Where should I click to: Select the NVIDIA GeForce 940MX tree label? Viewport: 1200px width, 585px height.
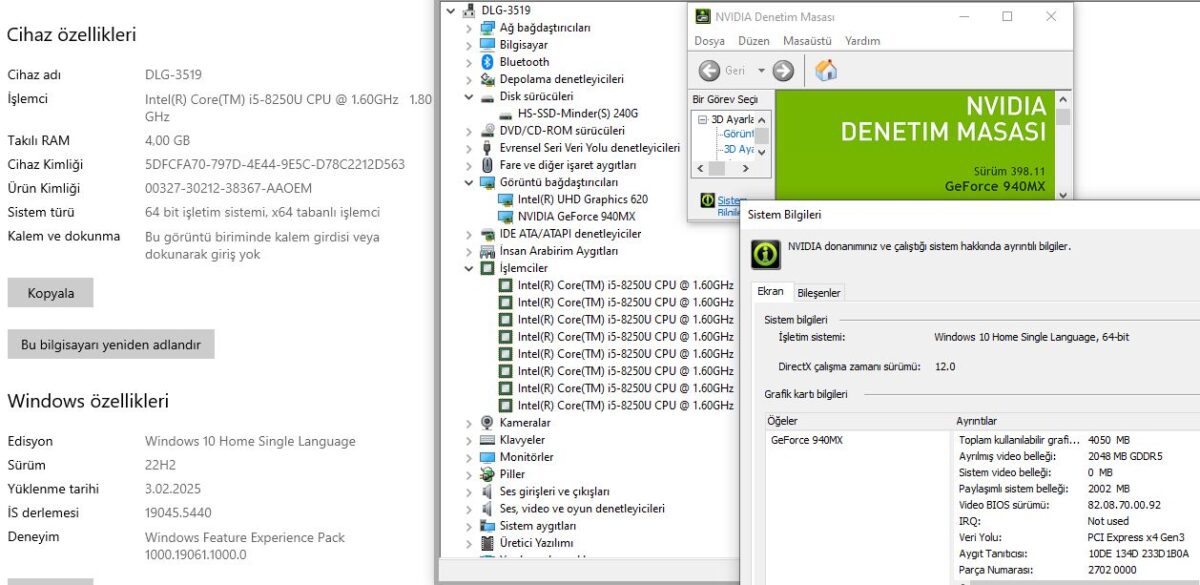pyautogui.click(x=576, y=216)
